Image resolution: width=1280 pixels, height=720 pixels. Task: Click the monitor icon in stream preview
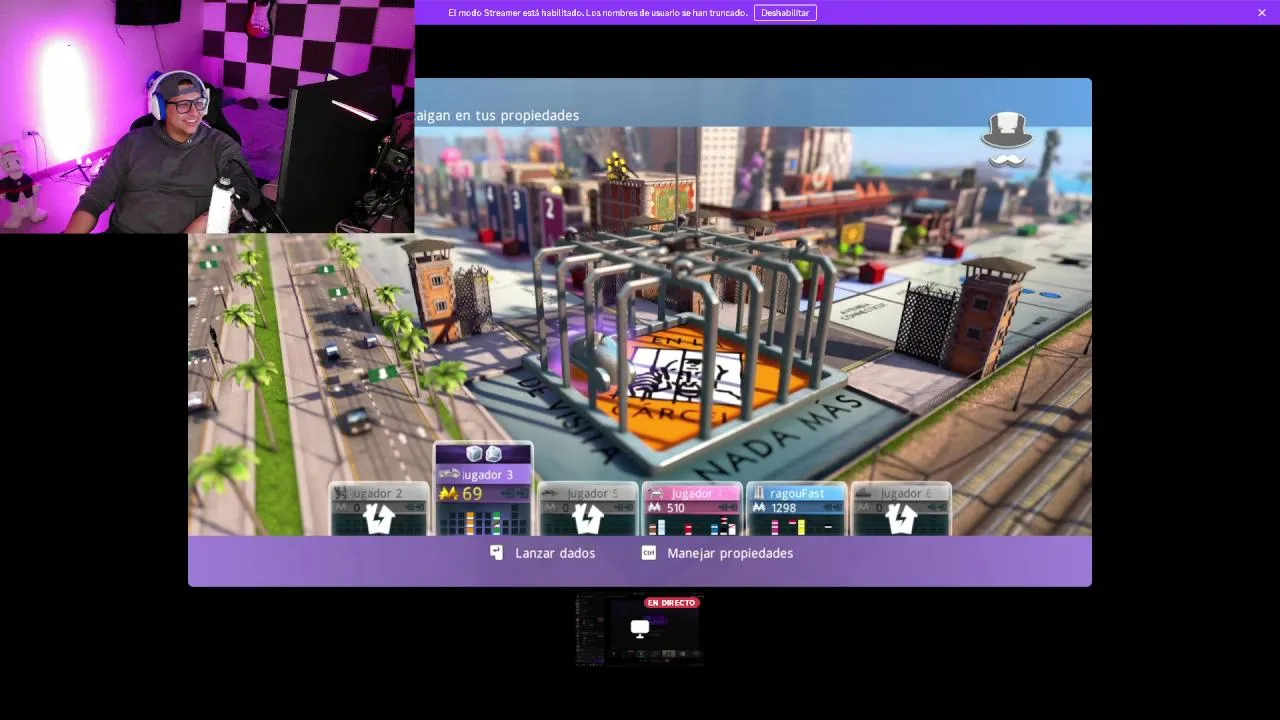tap(639, 628)
